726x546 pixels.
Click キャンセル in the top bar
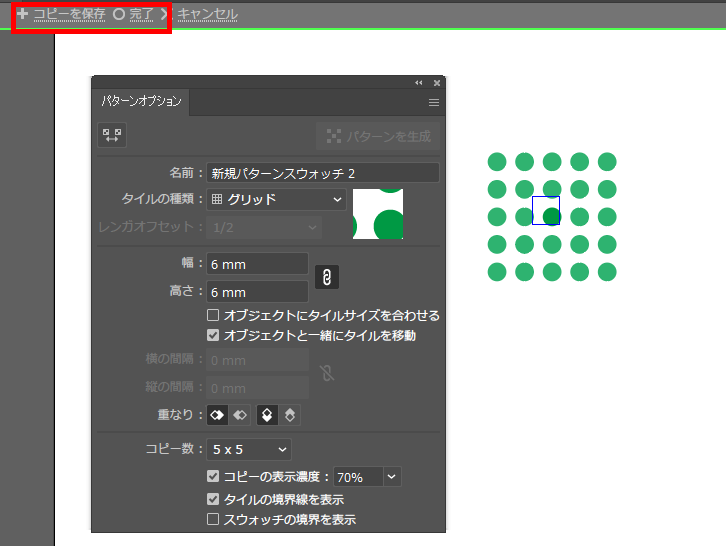click(x=207, y=14)
